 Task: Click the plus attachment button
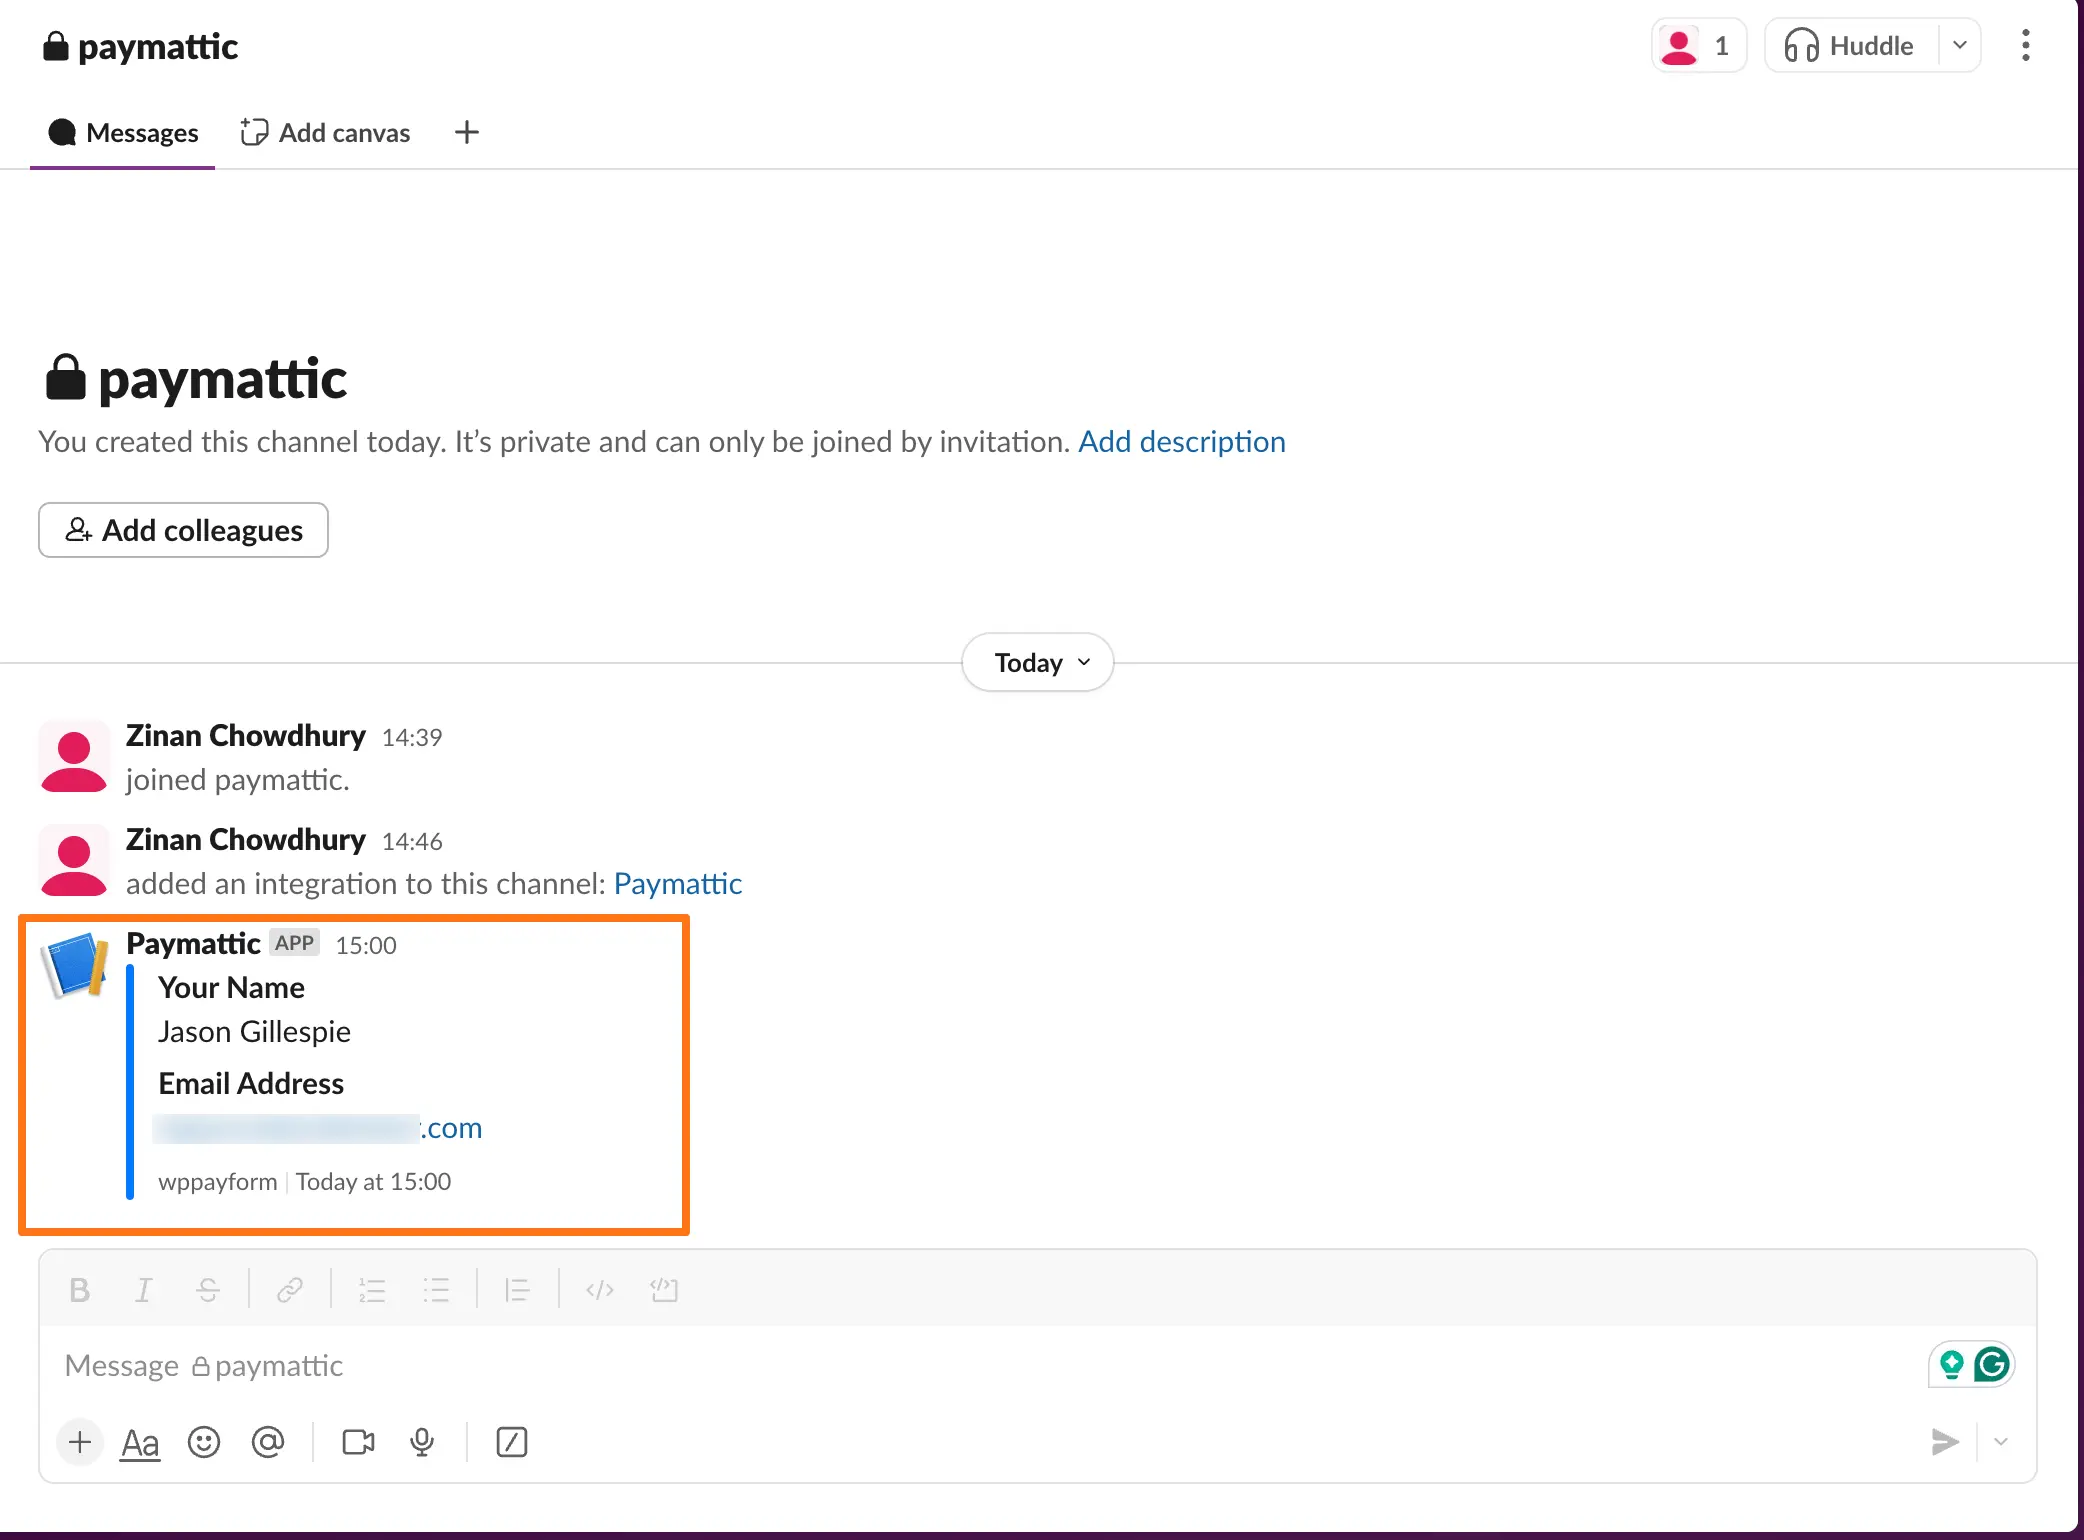click(x=80, y=1442)
